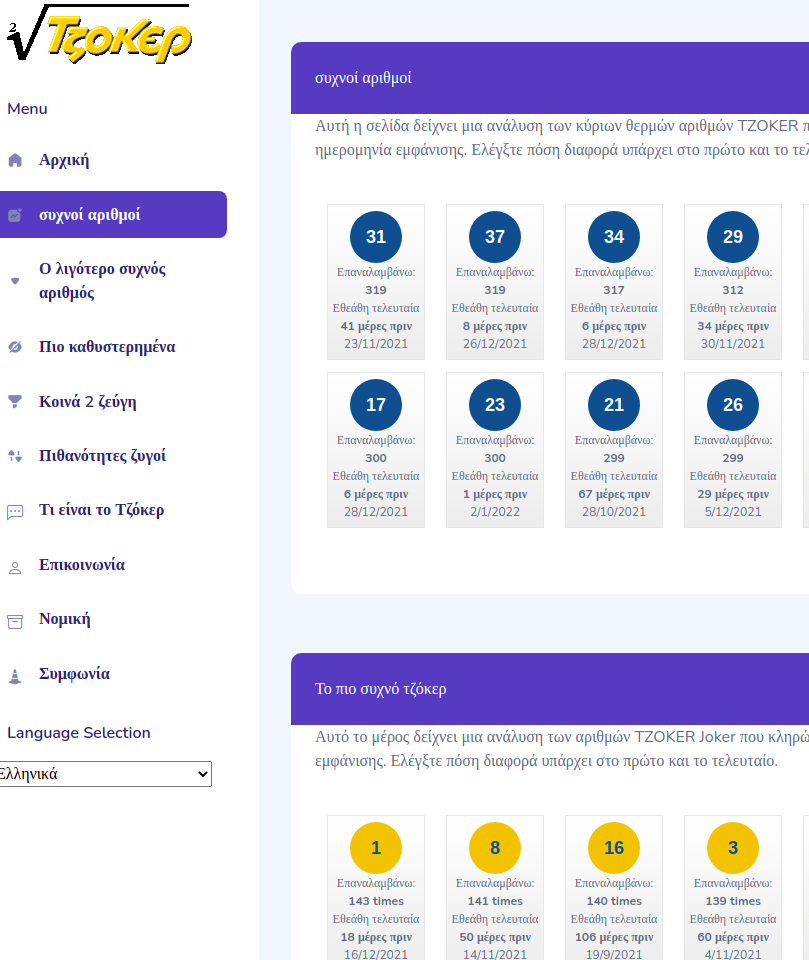Click the chat bubble icon beside Τι είναι το Τζόκερ
Screen dimensions: 809x960
tap(15, 512)
